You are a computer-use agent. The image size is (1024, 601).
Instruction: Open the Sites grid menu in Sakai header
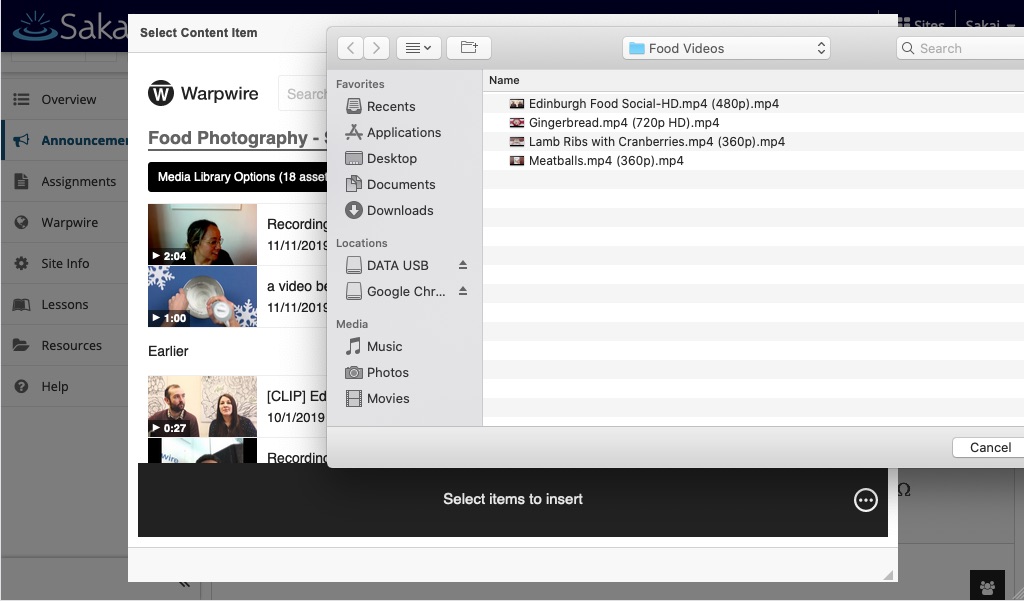click(921, 24)
